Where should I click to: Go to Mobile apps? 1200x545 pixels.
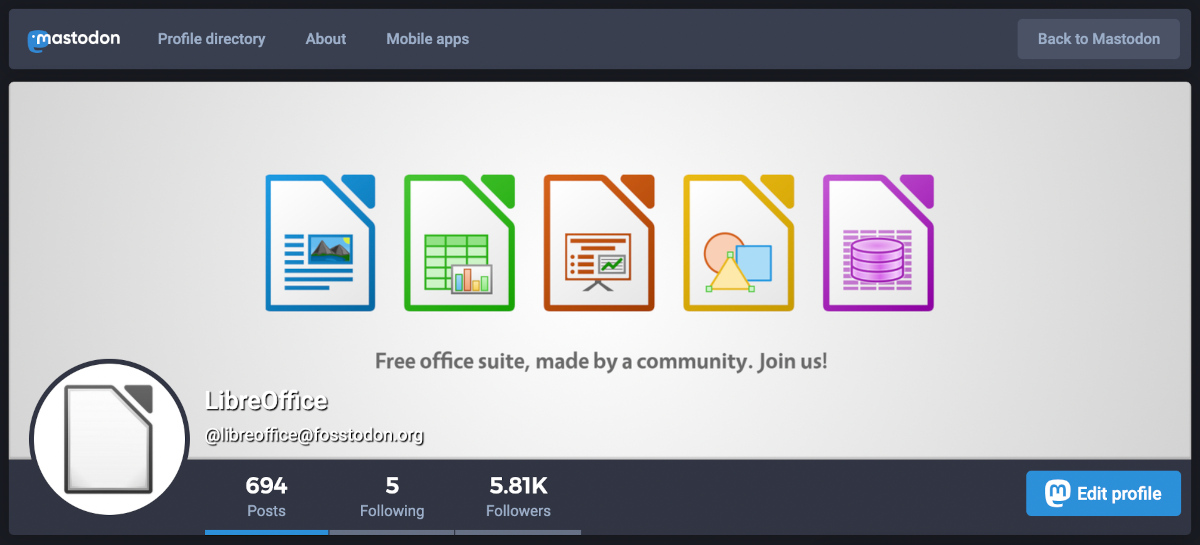428,39
